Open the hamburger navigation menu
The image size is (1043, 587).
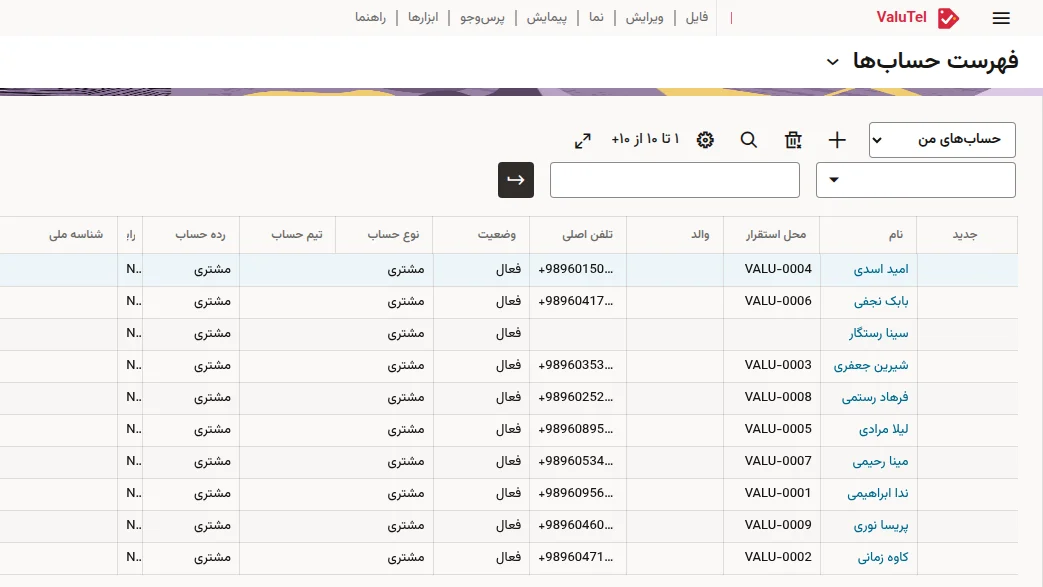(x=1001, y=18)
